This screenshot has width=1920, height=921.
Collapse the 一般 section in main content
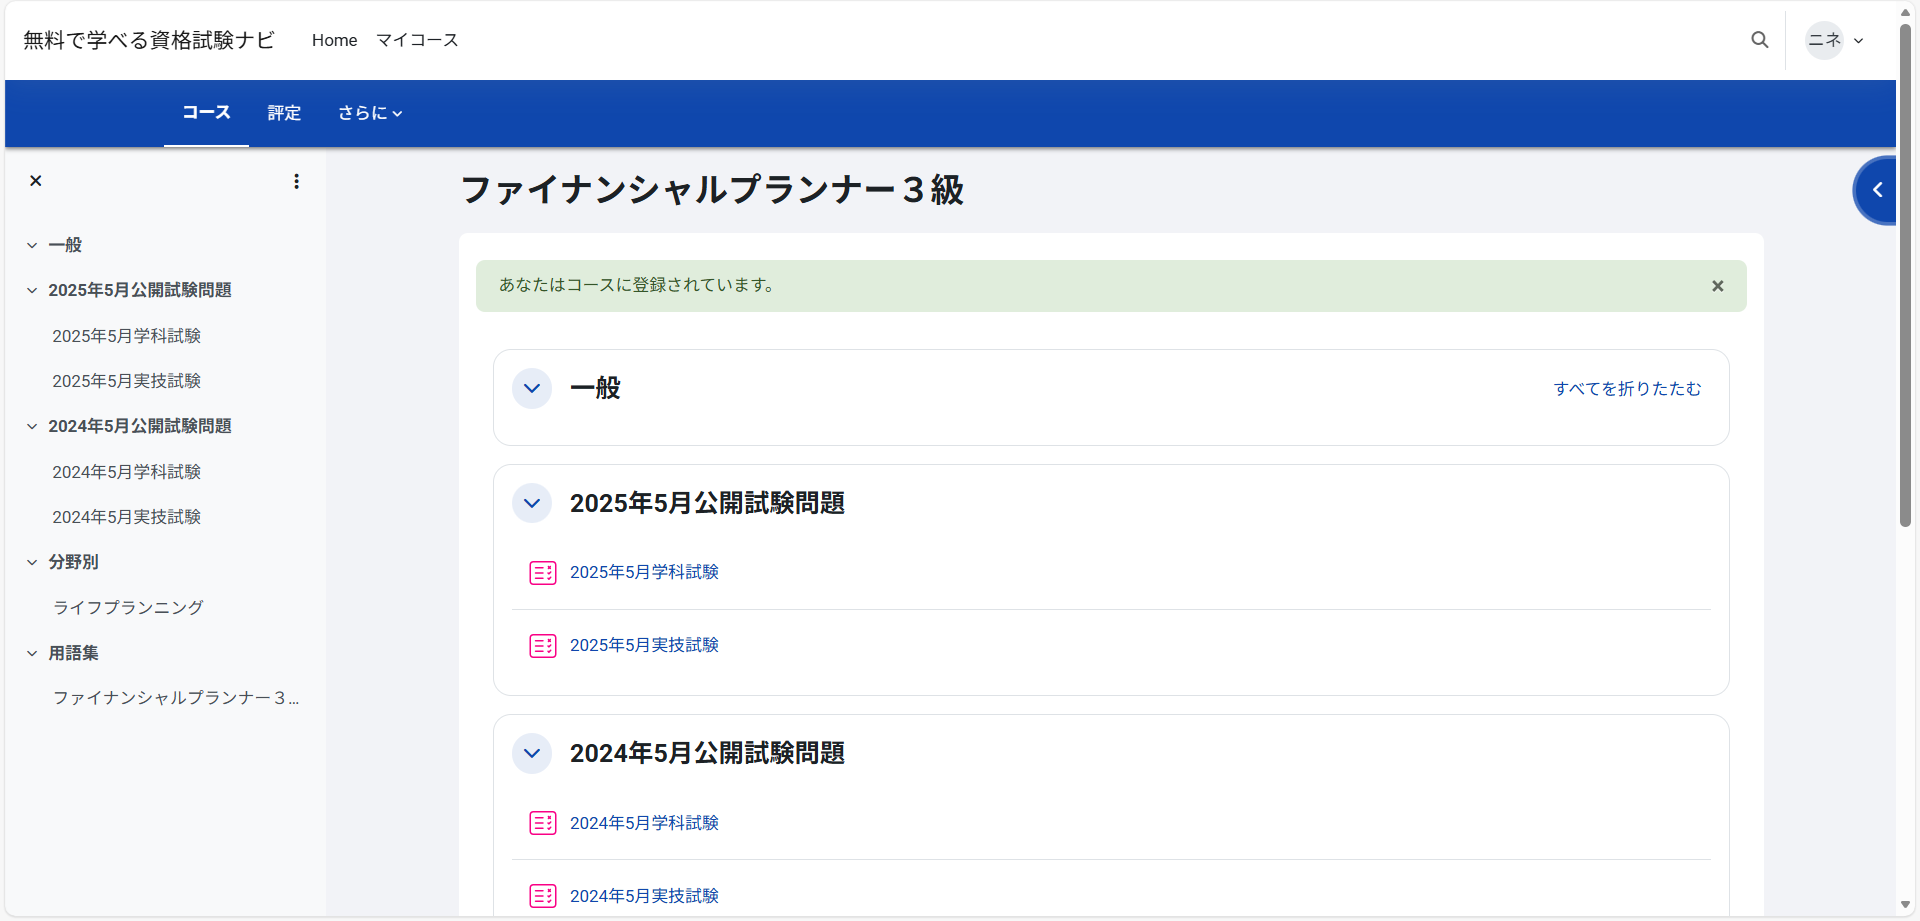point(532,389)
